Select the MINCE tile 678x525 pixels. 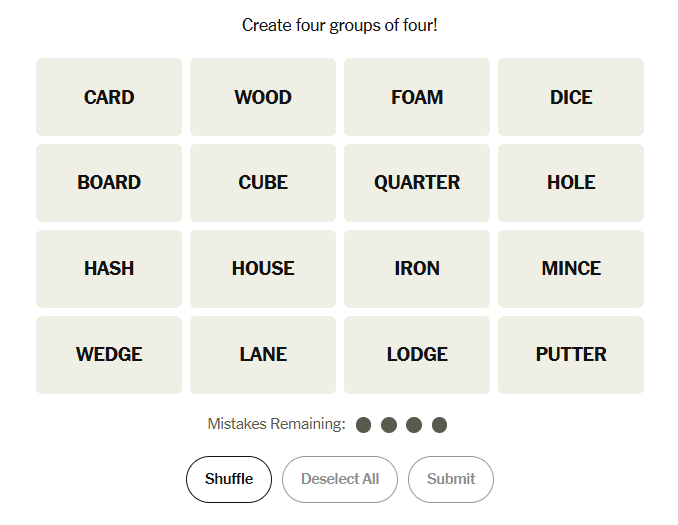(571, 269)
